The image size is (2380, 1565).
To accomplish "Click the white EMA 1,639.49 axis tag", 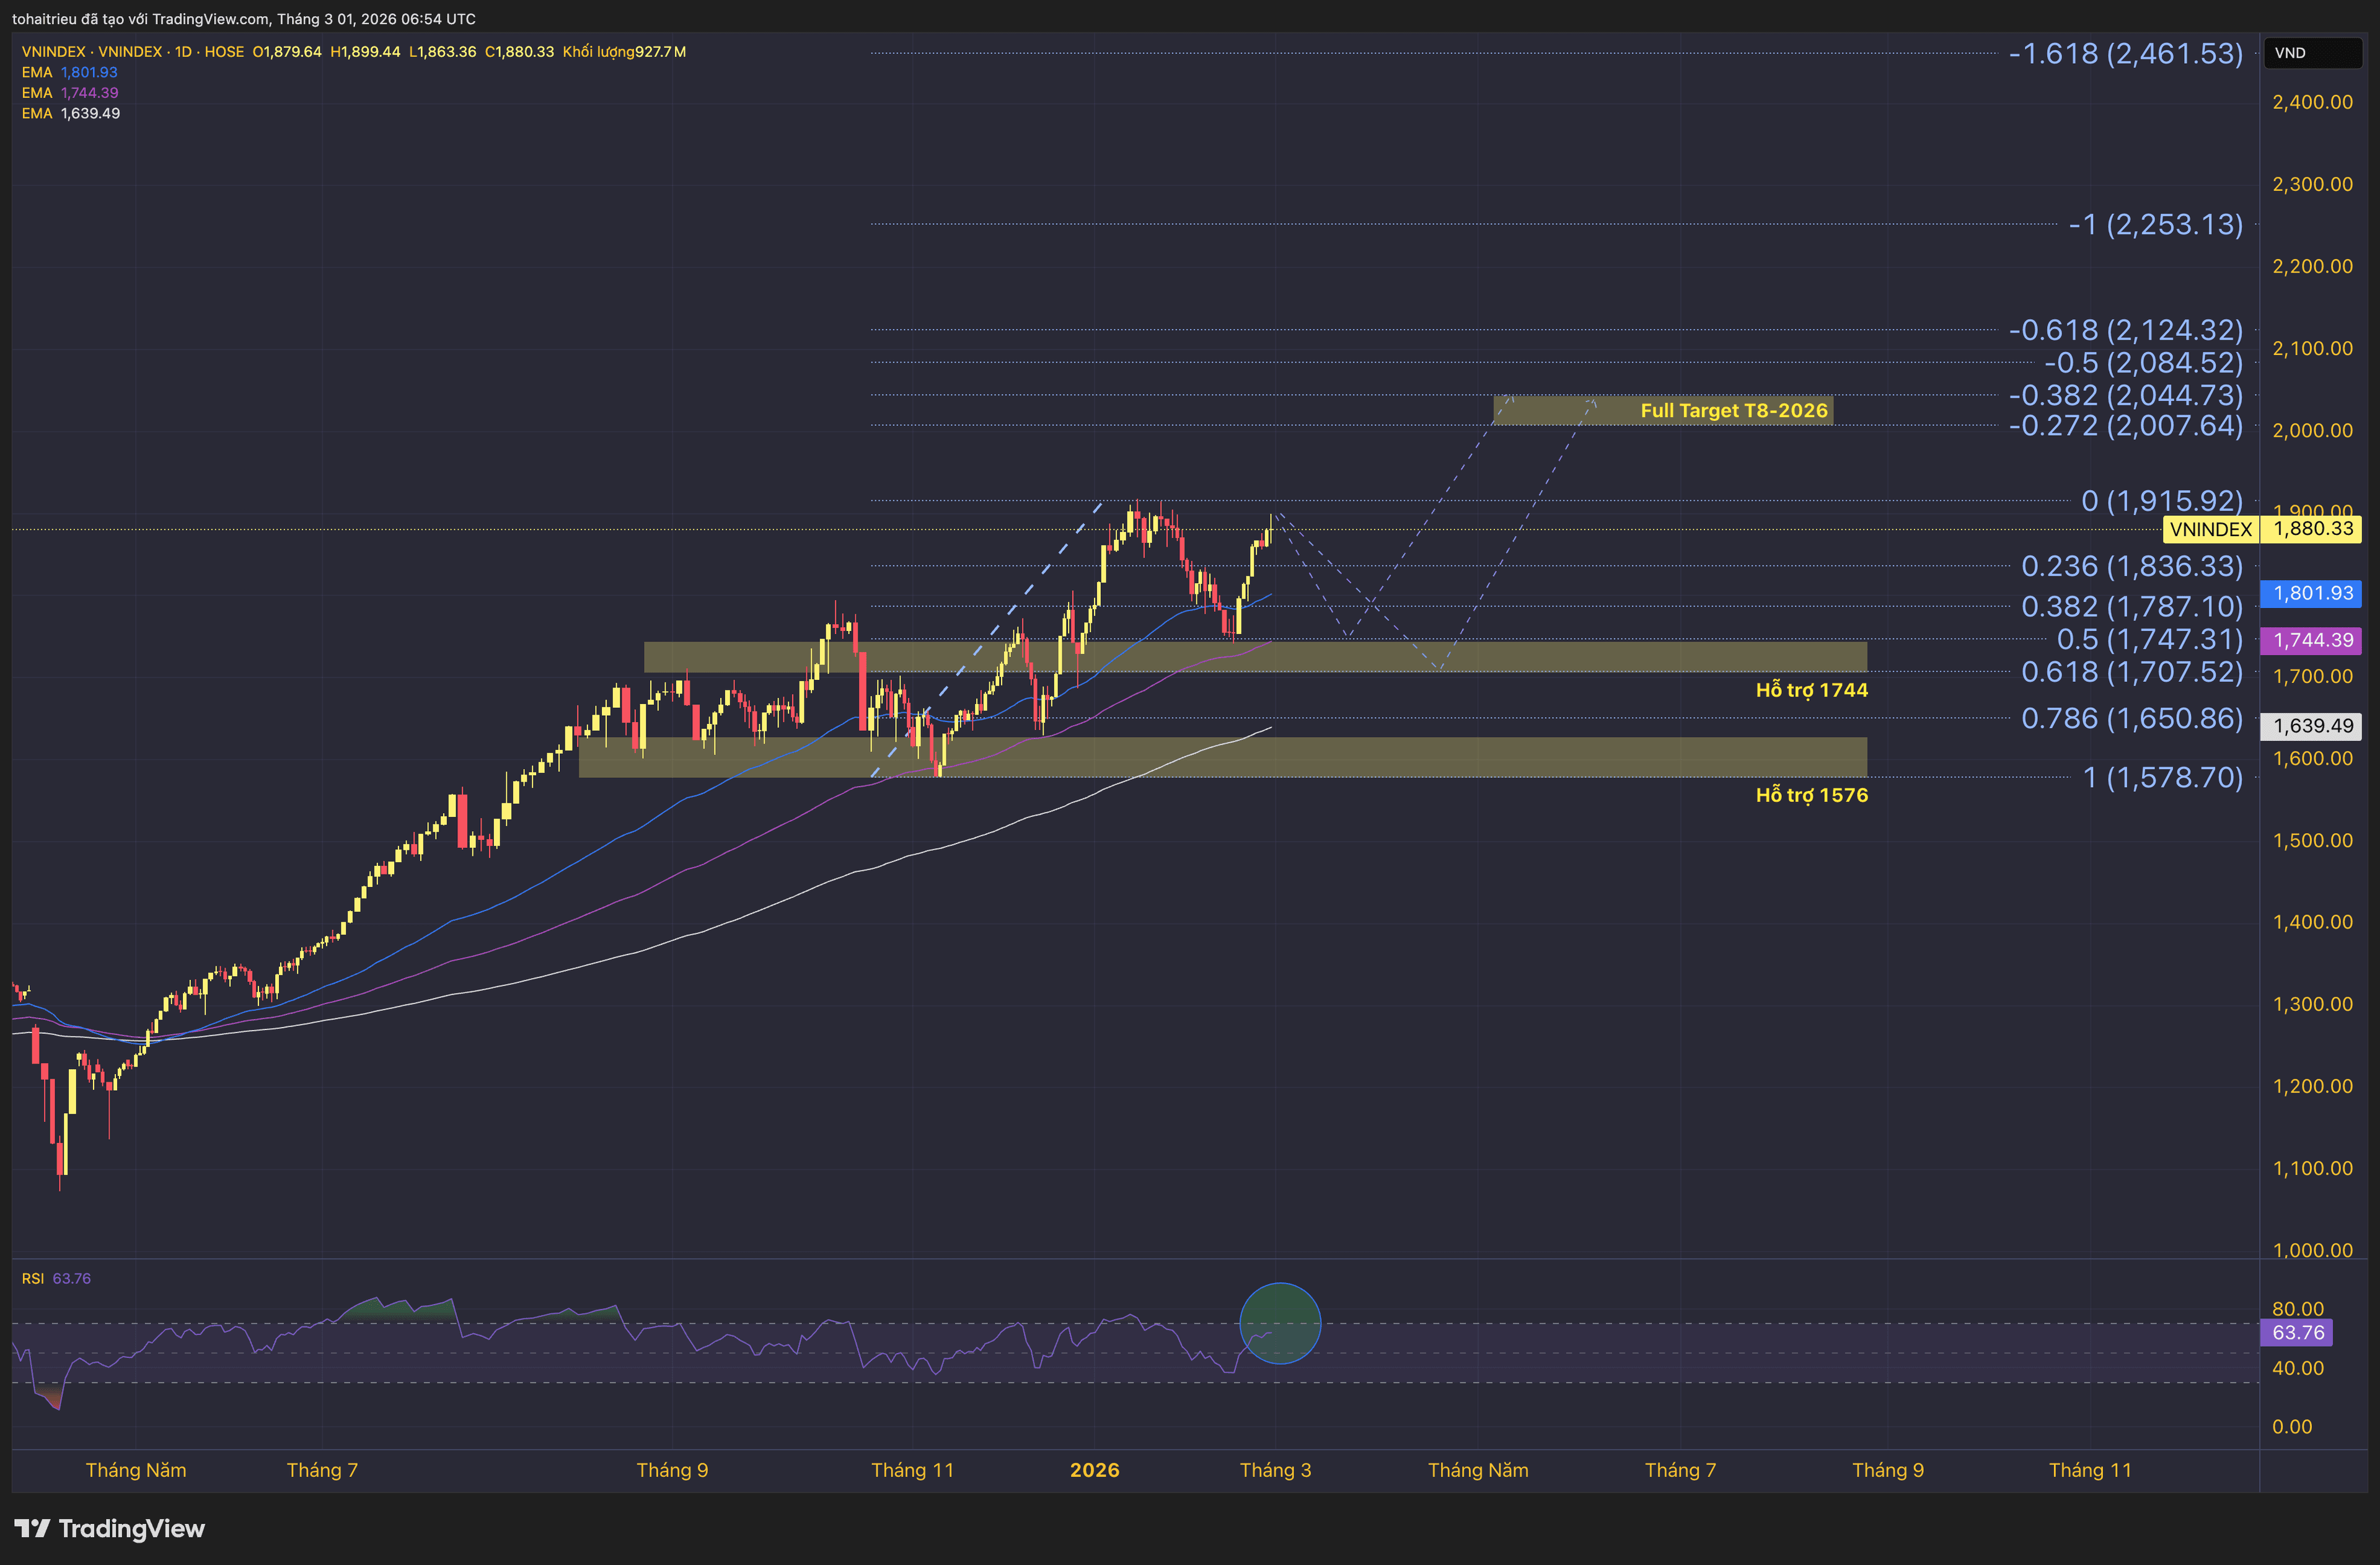I will point(2311,726).
